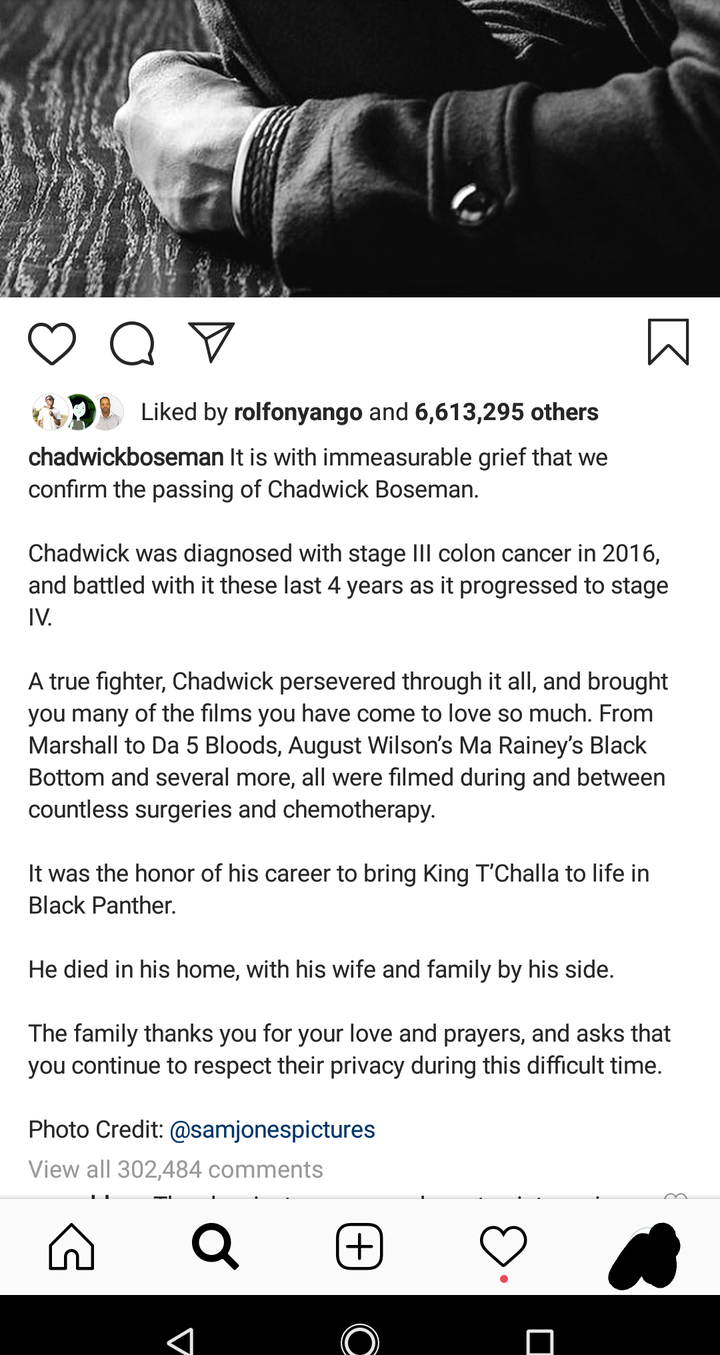Screen dimensions: 720x1355
Task: Open the Activity heart tab
Action: point(503,1247)
